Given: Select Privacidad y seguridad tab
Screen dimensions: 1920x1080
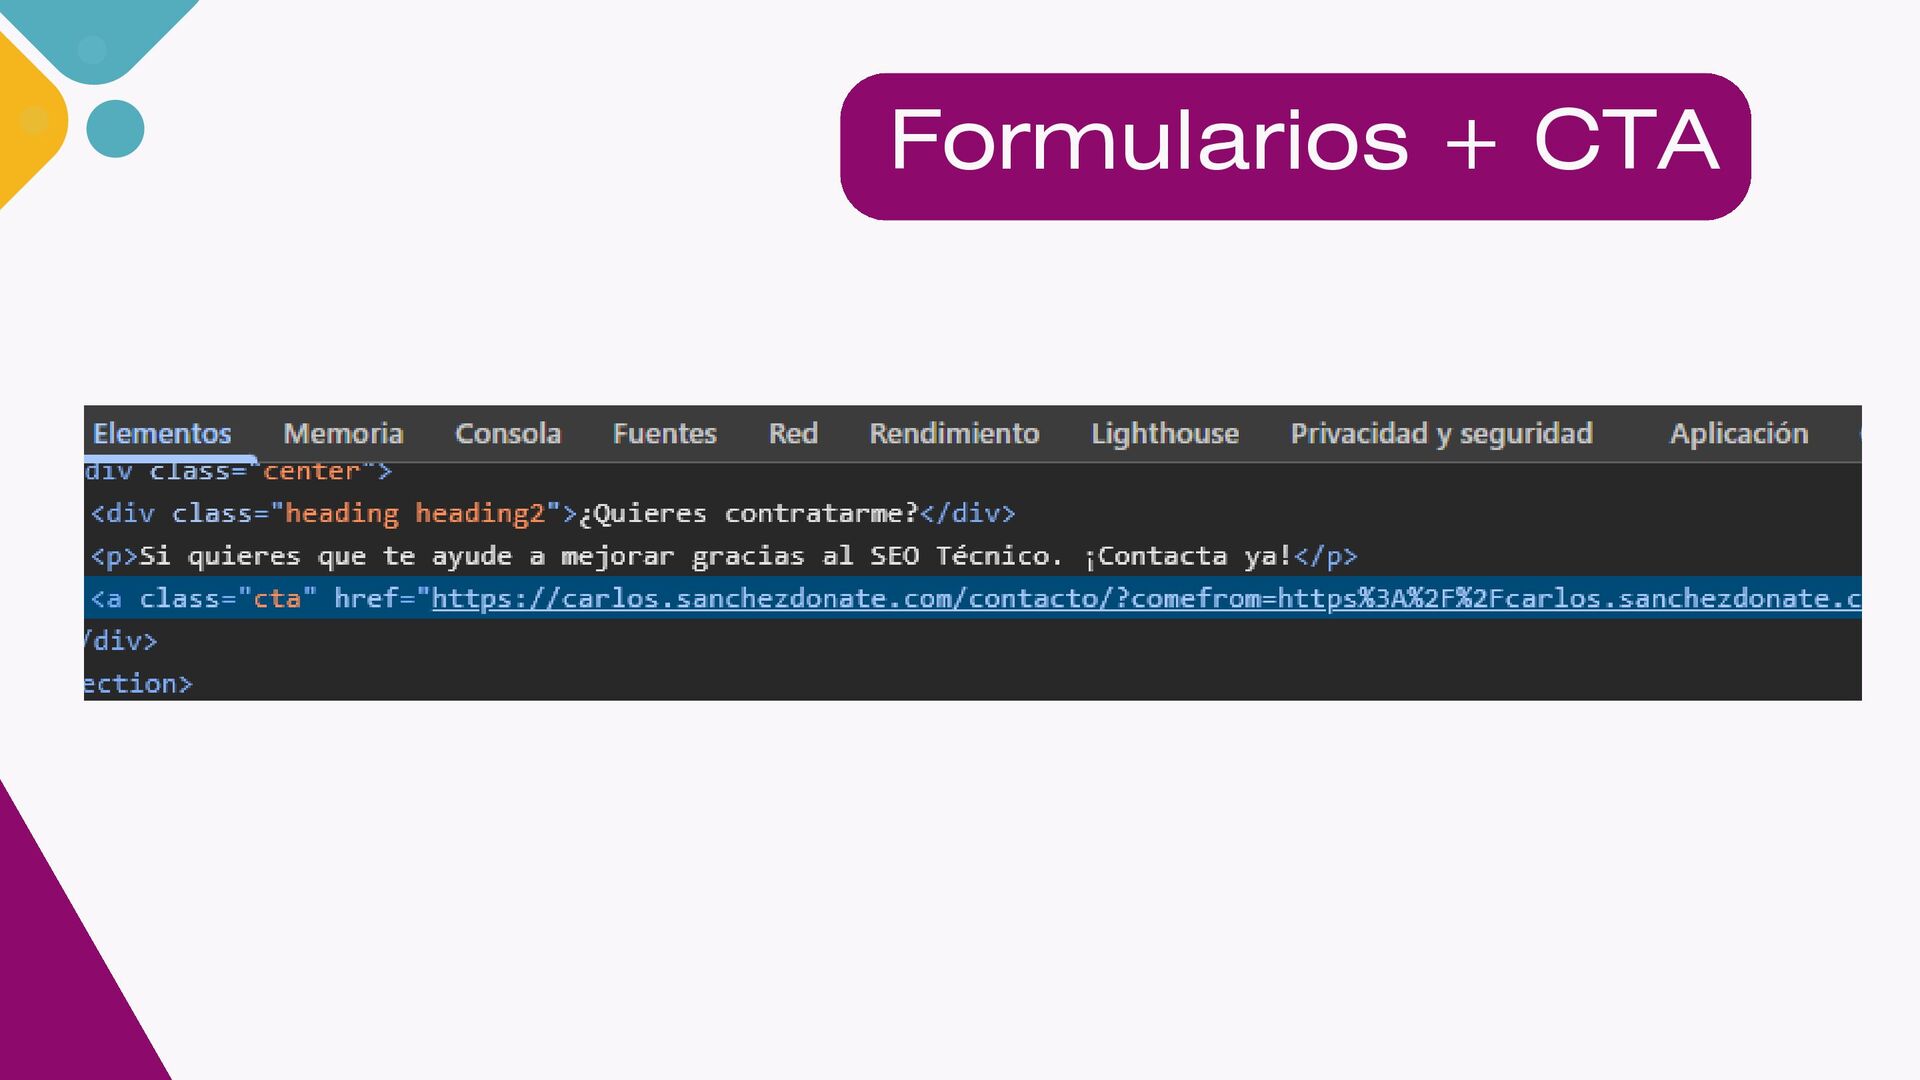Looking at the screenshot, I should click(1441, 434).
